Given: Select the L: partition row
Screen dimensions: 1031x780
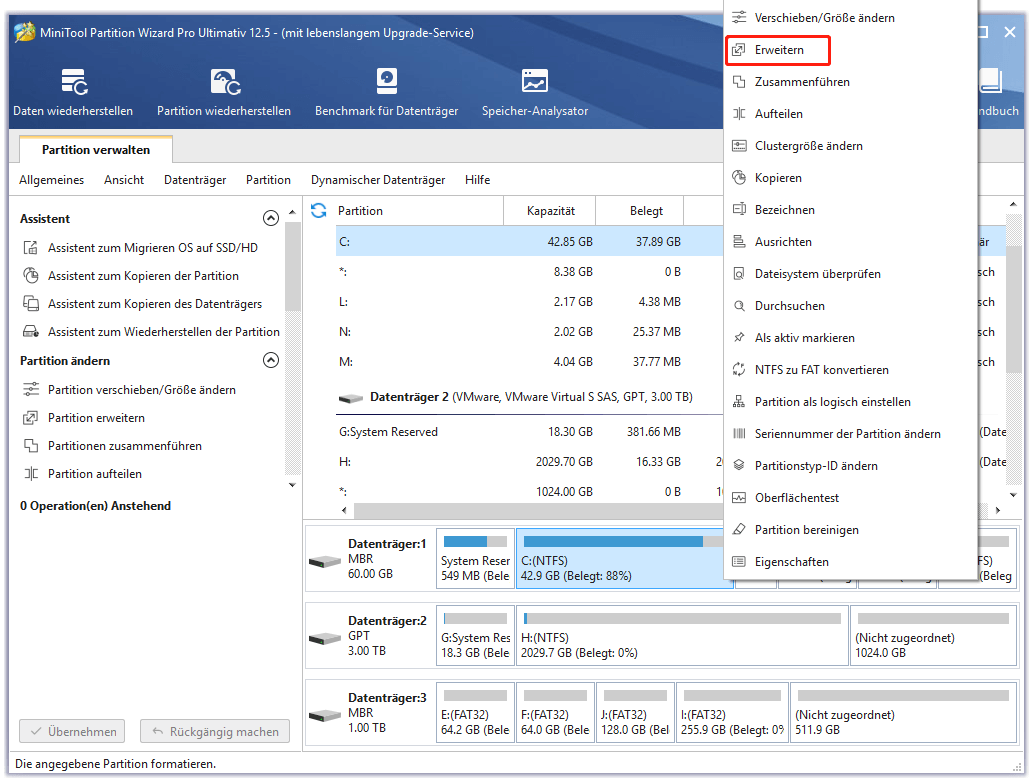Looking at the screenshot, I should pos(529,302).
